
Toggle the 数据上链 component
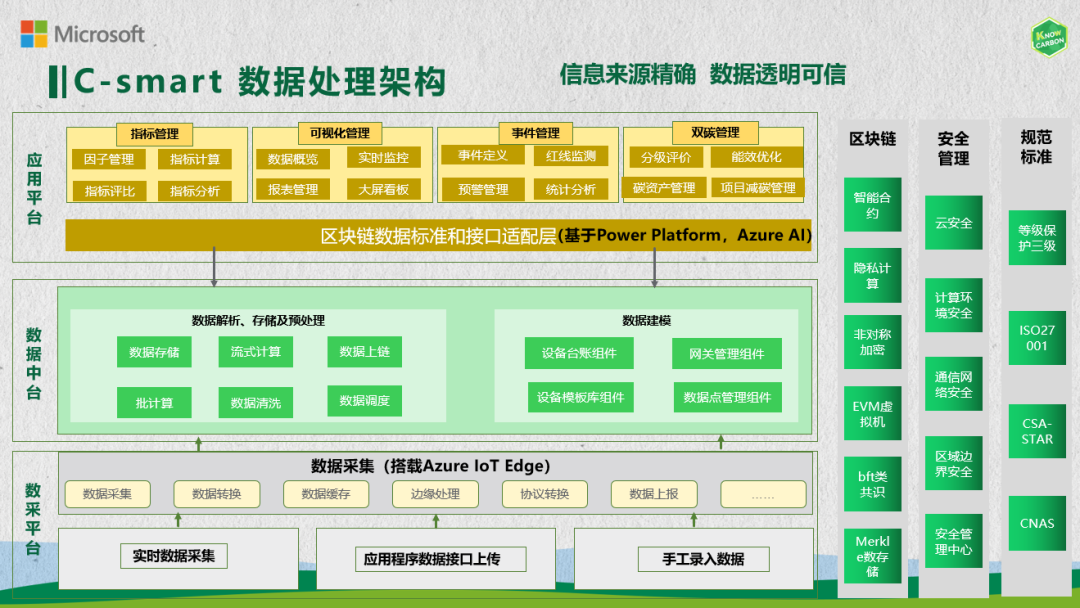pyautogui.click(x=364, y=352)
